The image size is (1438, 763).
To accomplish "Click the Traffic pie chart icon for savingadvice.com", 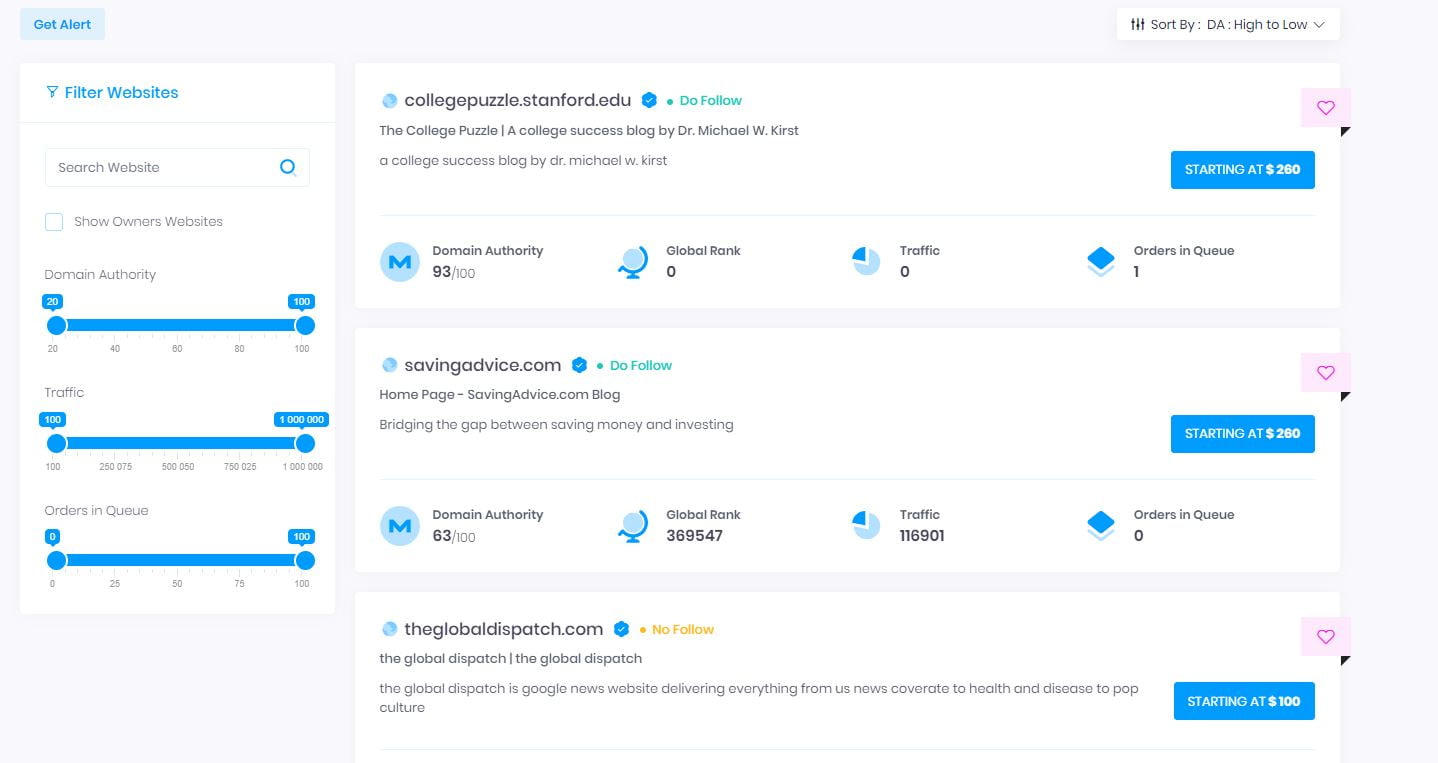I will (x=866, y=524).
